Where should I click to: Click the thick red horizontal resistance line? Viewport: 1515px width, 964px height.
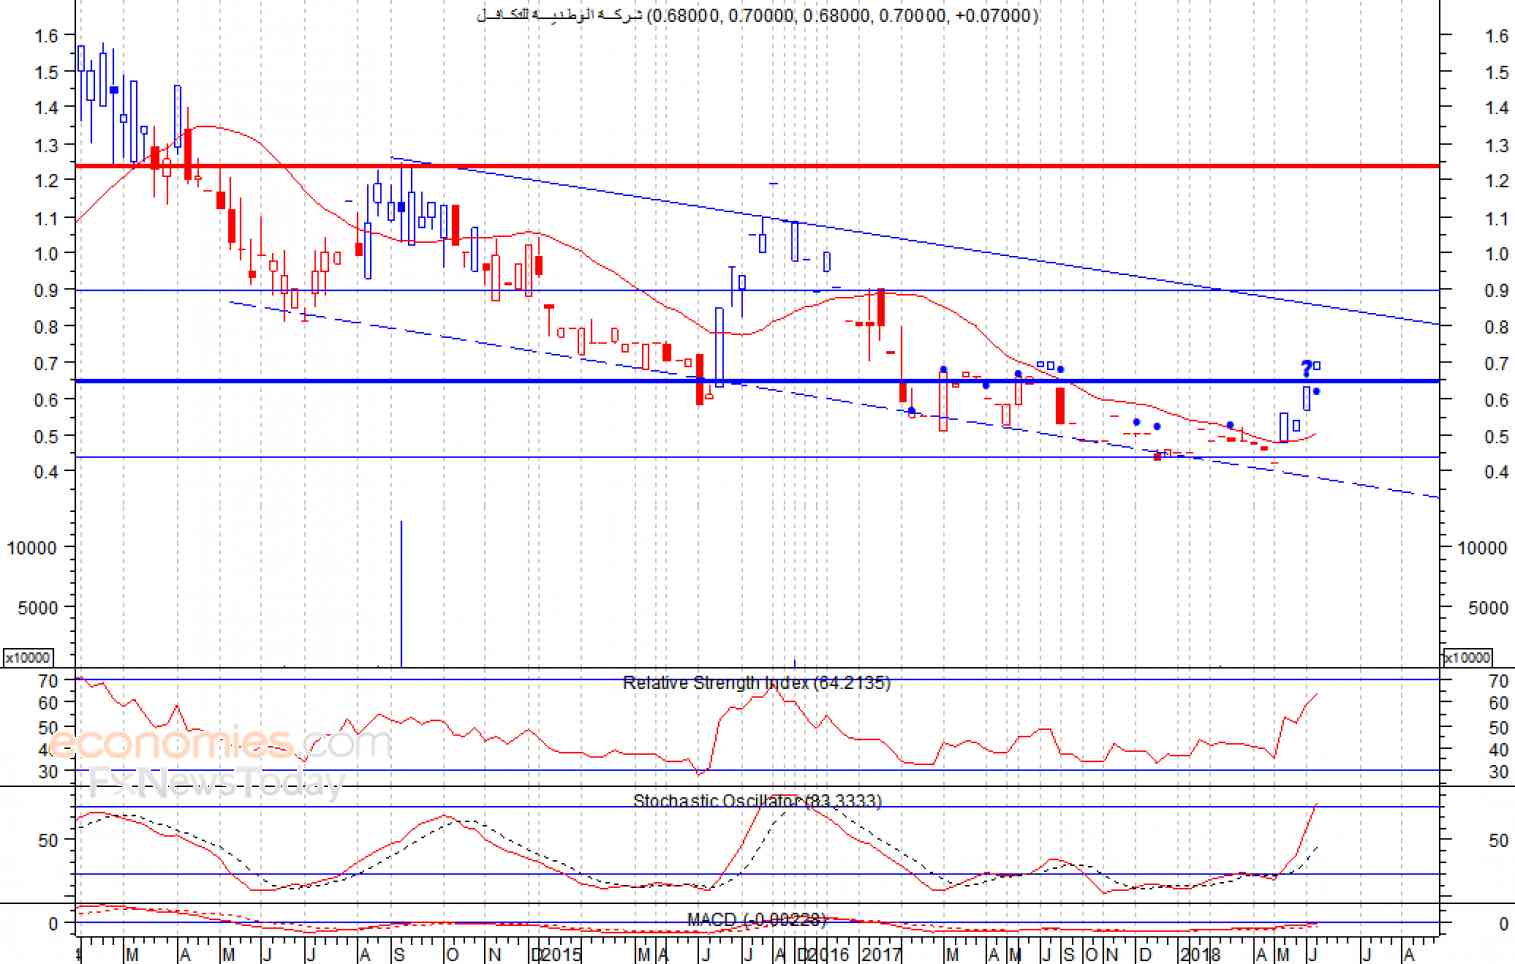click(x=757, y=166)
